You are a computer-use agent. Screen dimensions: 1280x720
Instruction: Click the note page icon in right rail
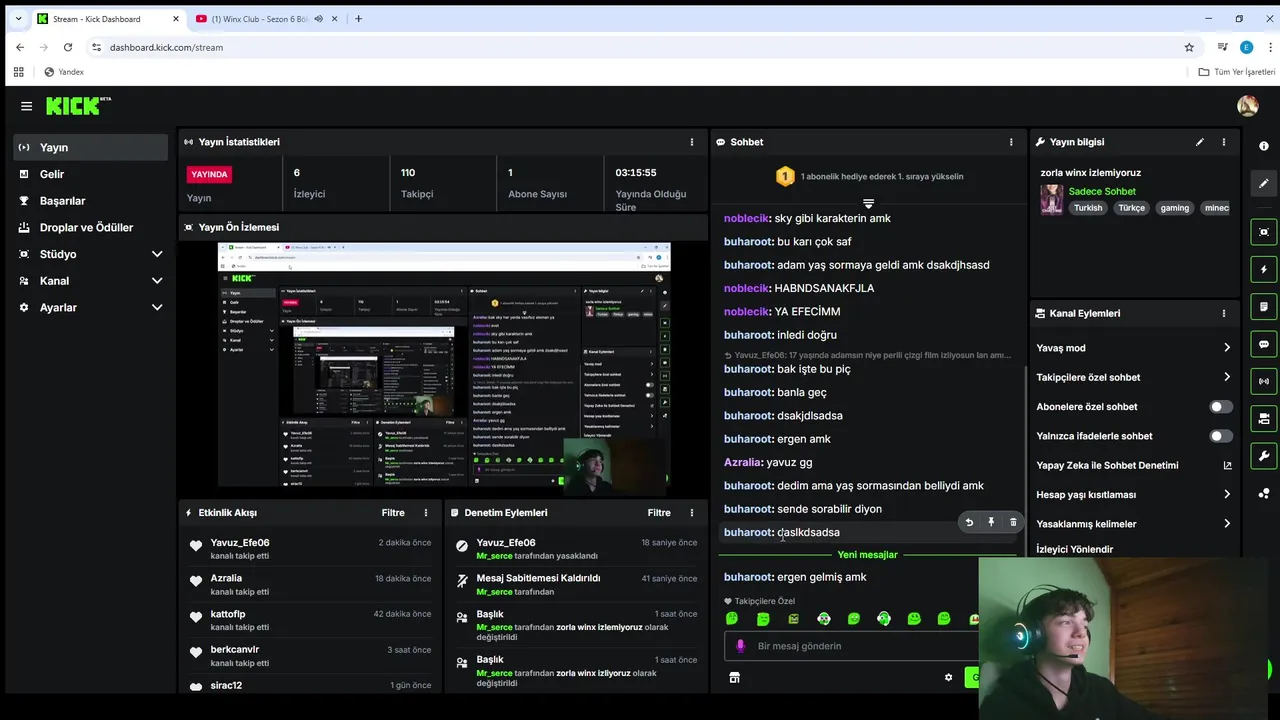(1264, 307)
